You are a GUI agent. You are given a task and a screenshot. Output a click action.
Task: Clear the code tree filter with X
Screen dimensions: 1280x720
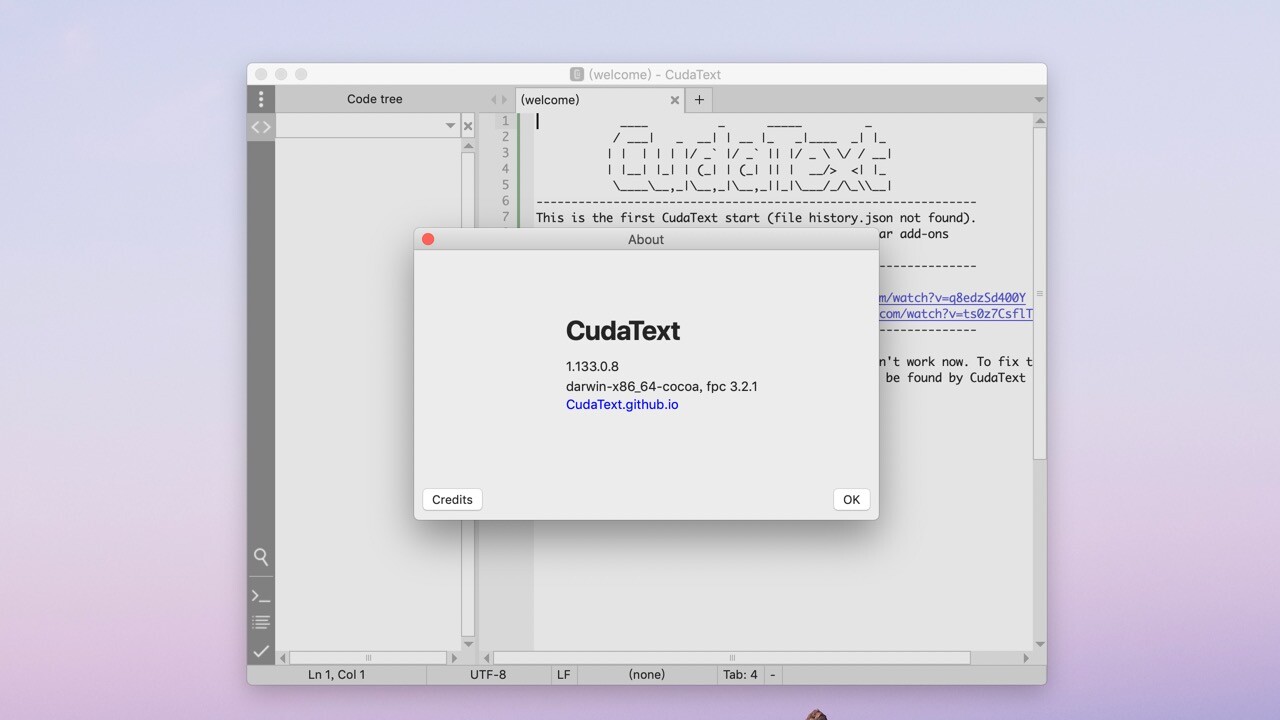point(468,126)
